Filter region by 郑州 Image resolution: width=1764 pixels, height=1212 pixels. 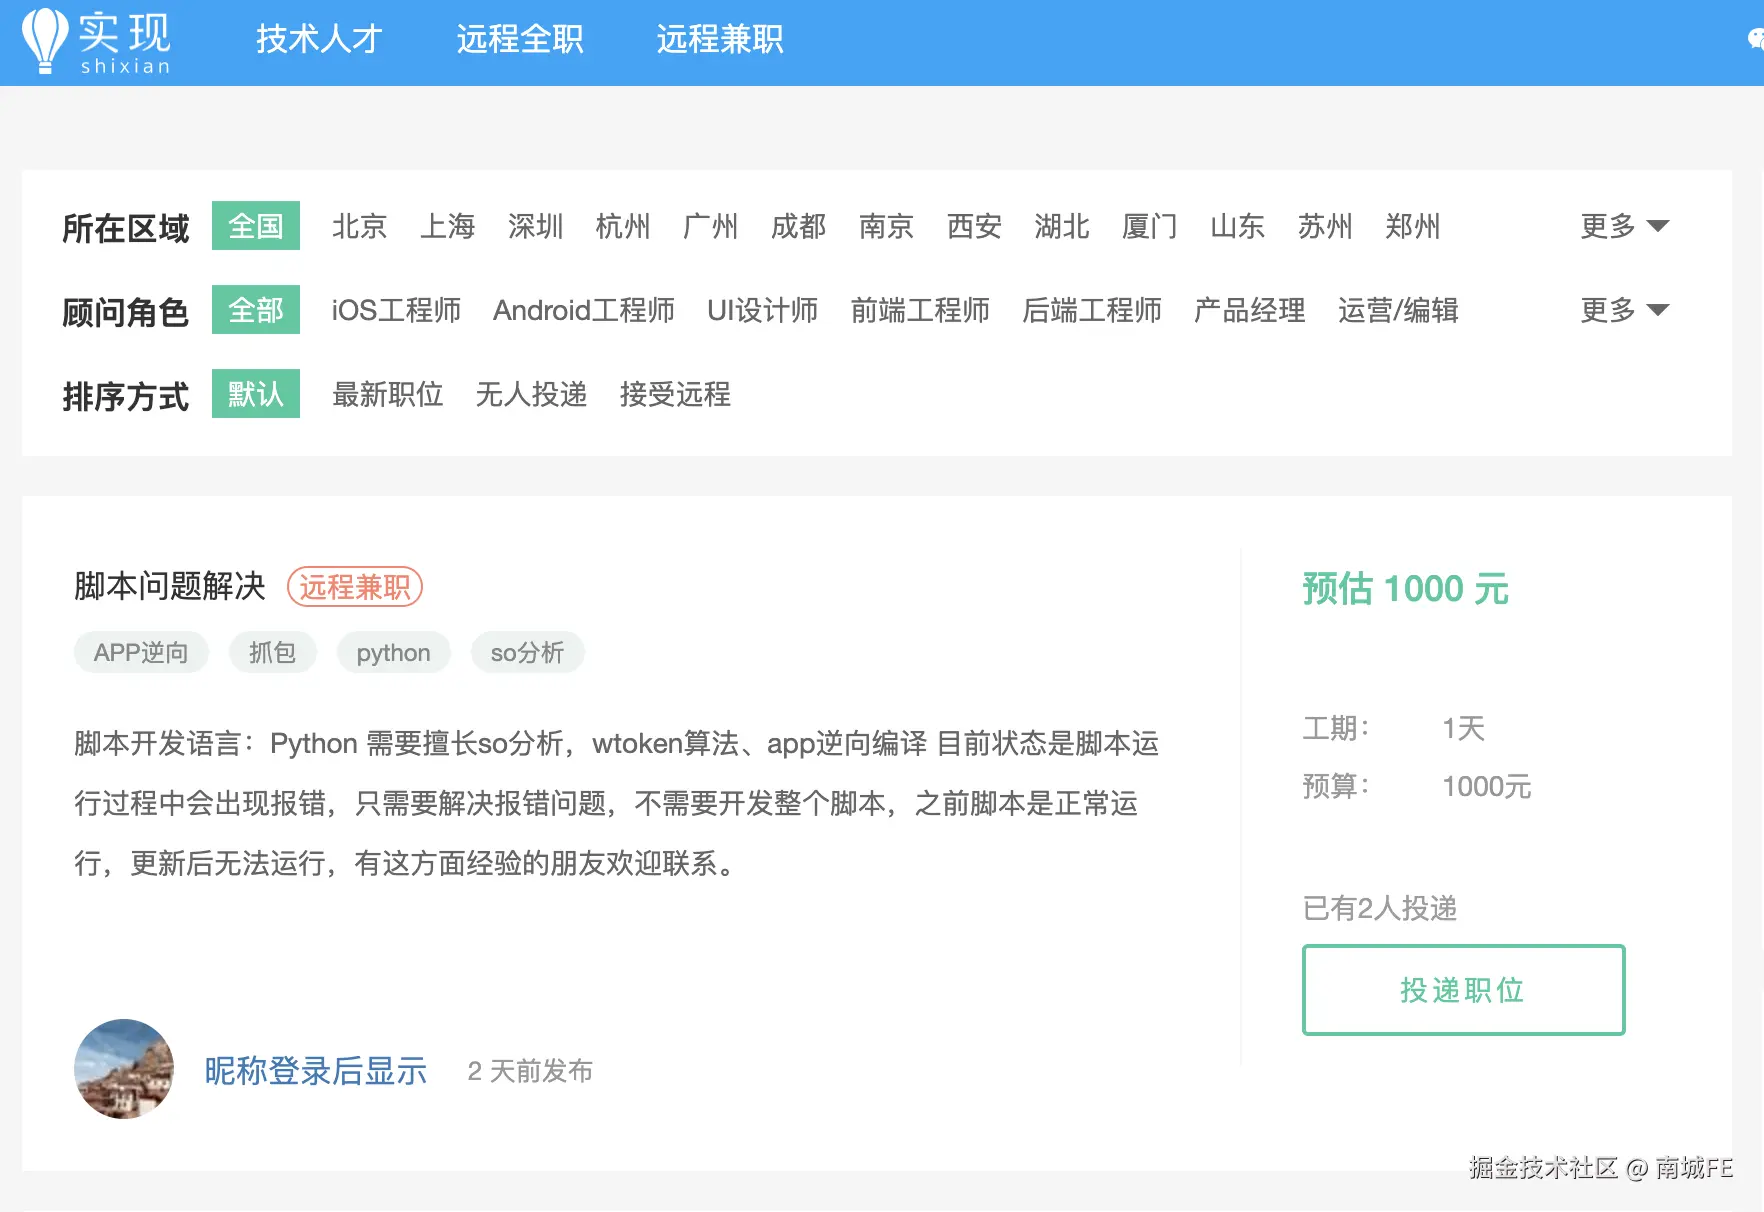pyautogui.click(x=1412, y=227)
